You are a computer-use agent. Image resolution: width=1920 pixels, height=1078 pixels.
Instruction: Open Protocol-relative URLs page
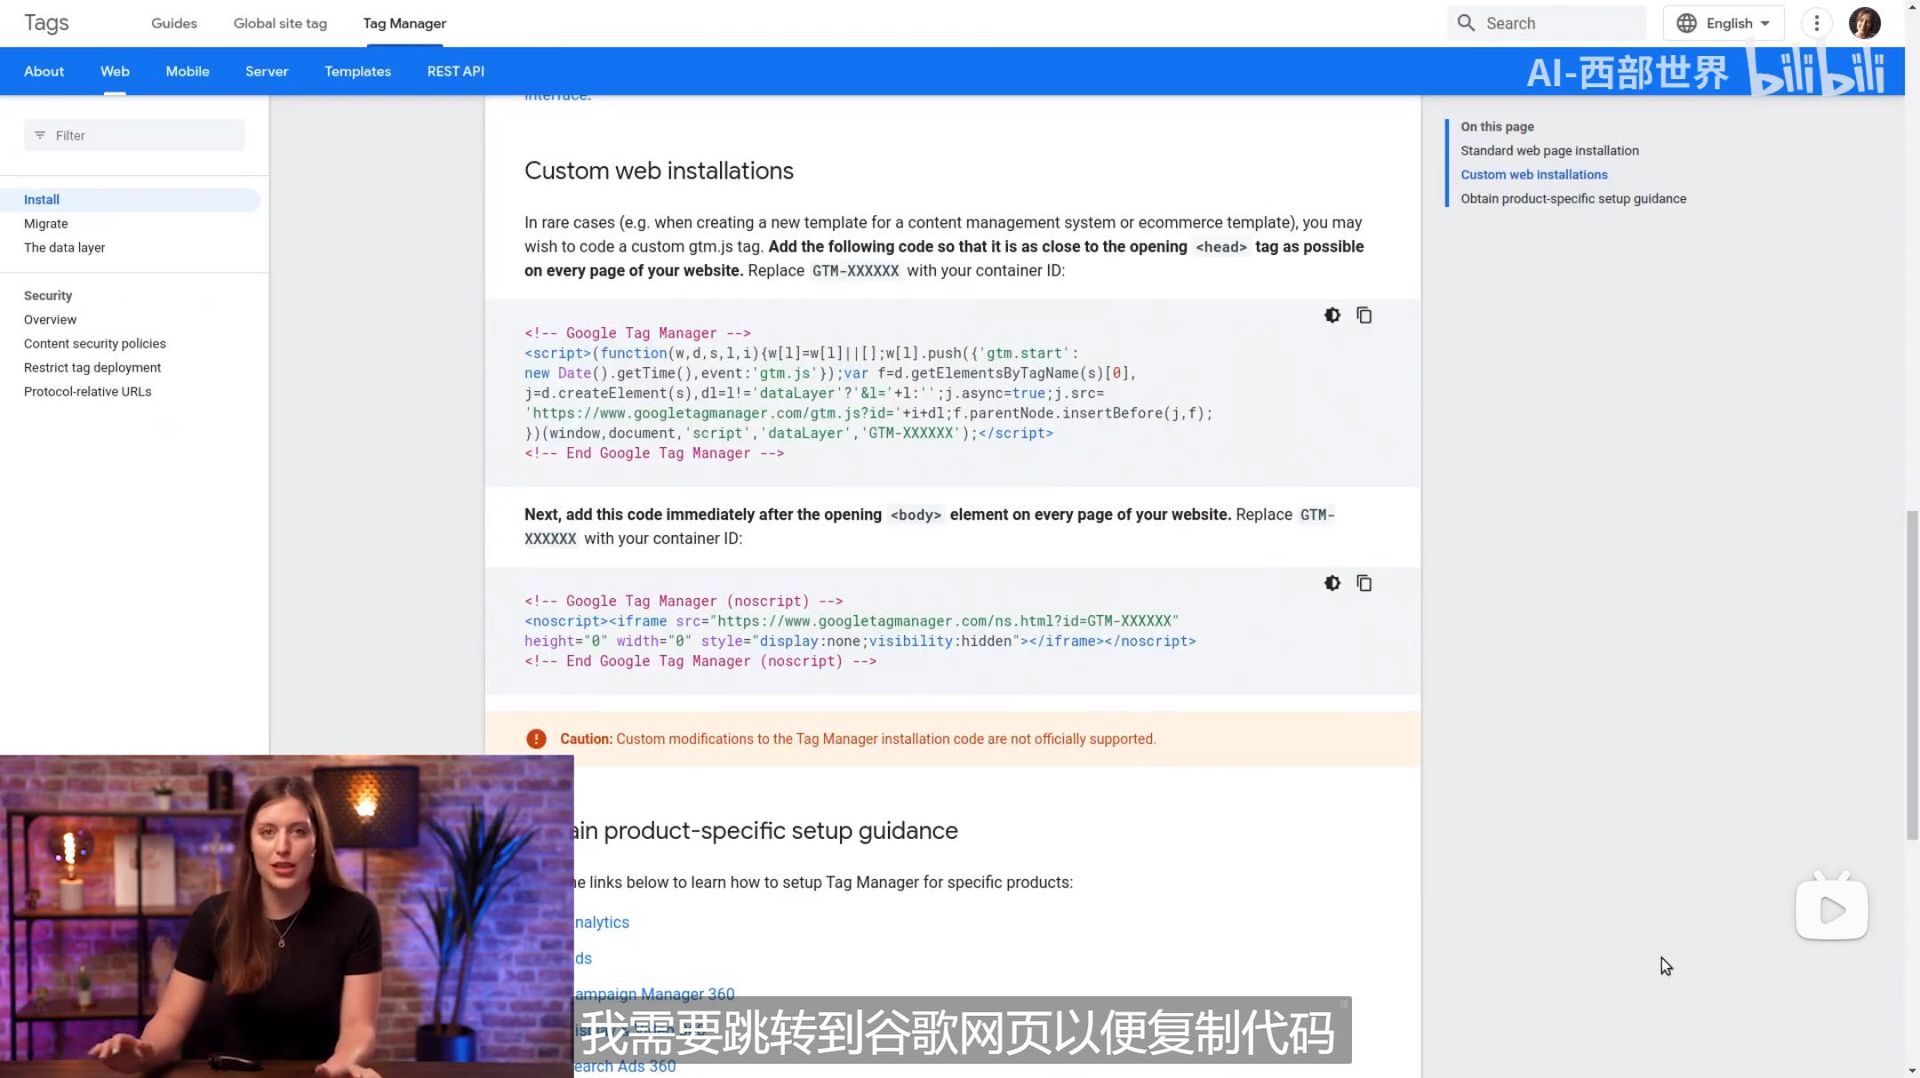(88, 392)
